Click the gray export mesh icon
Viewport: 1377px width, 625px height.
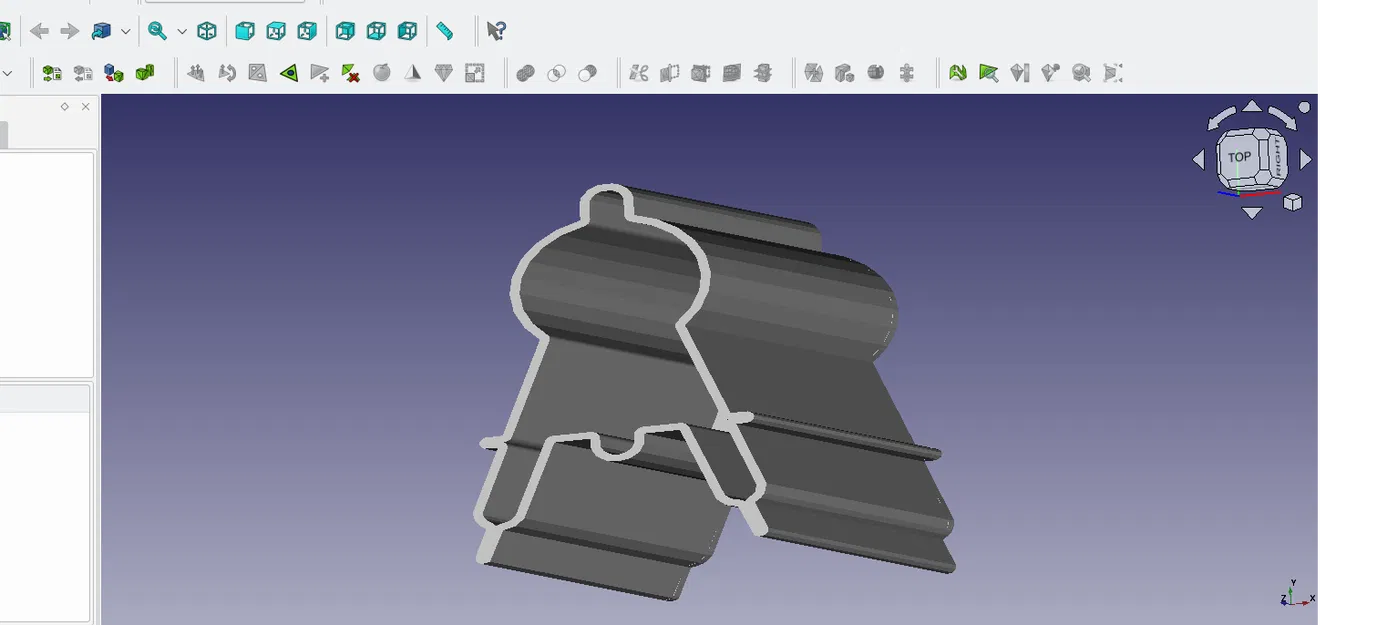tap(83, 73)
